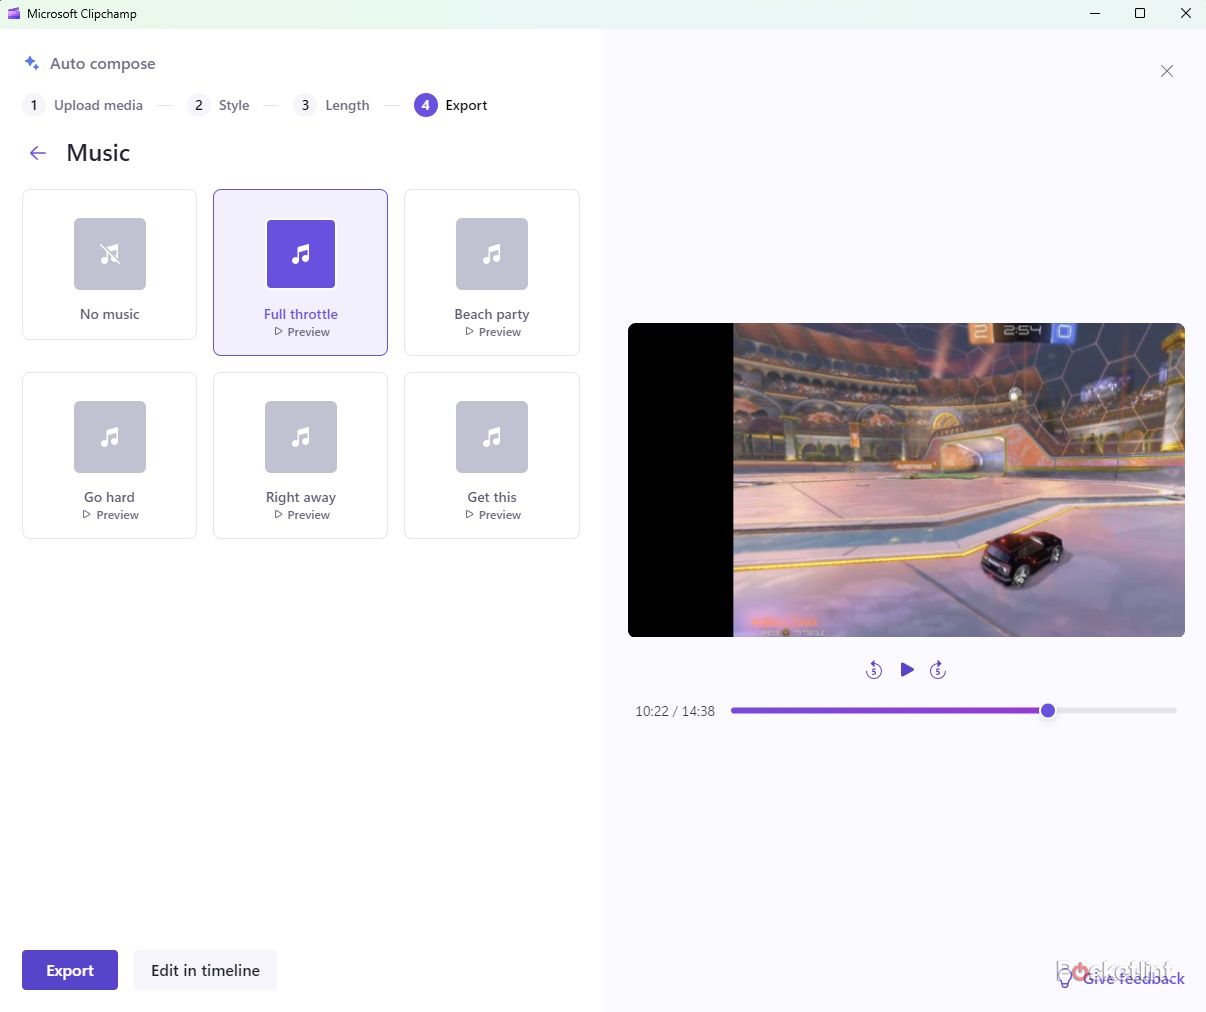Preview the Beach party track
Screen dimensions: 1206x1012
point(492,332)
